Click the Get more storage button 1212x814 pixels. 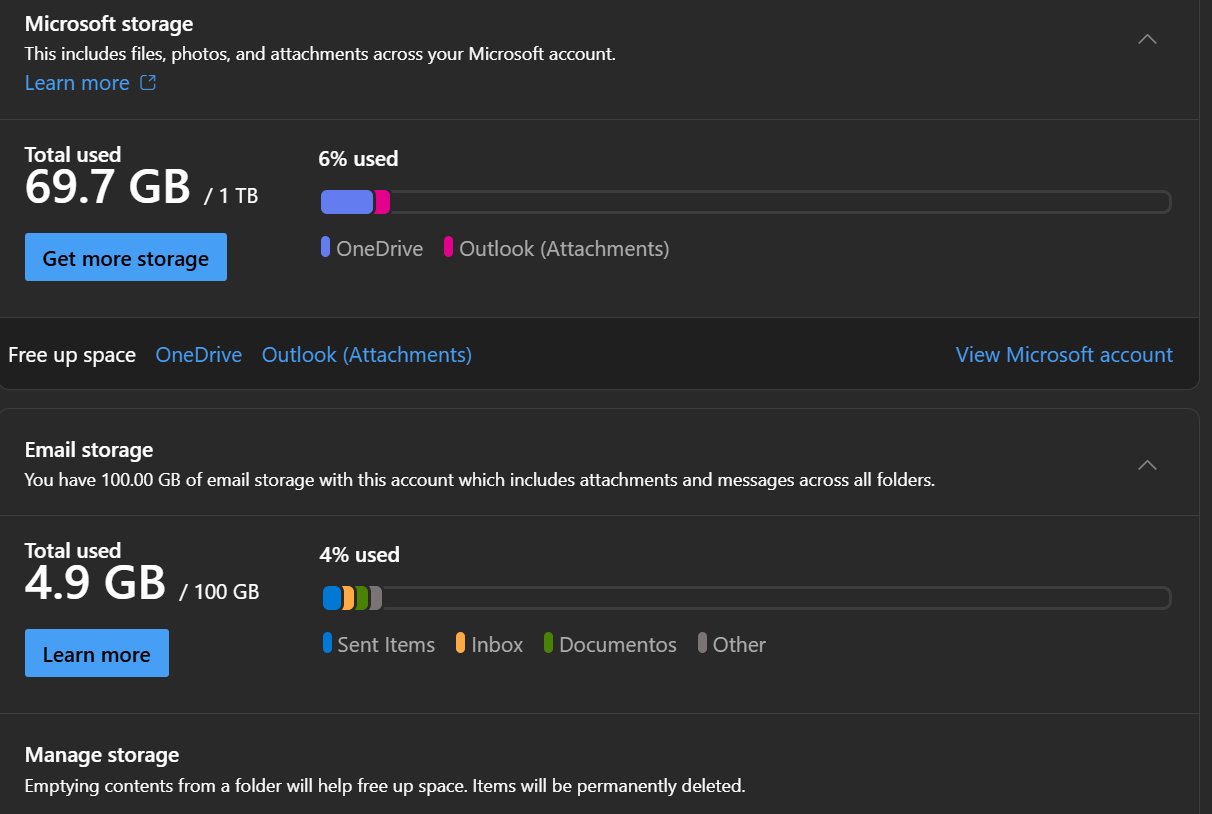coord(126,258)
